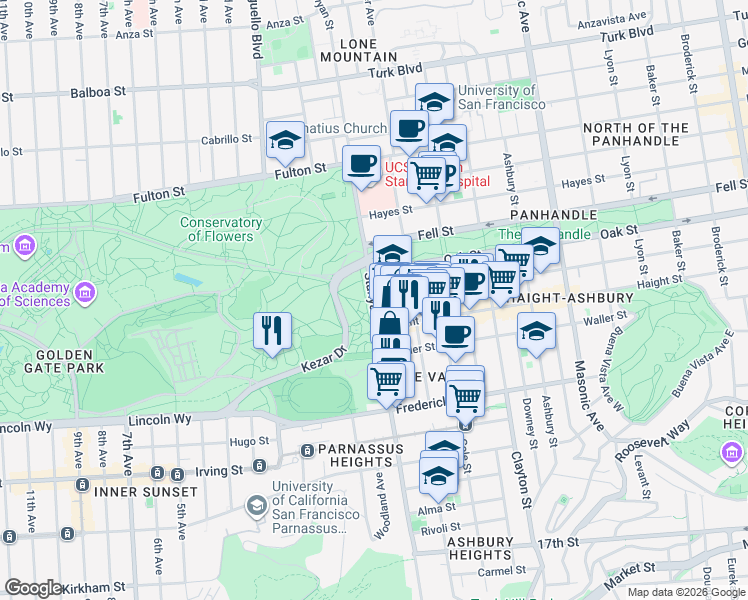Select the fork-and-knife marker inside Golden Gate Park

click(x=272, y=332)
